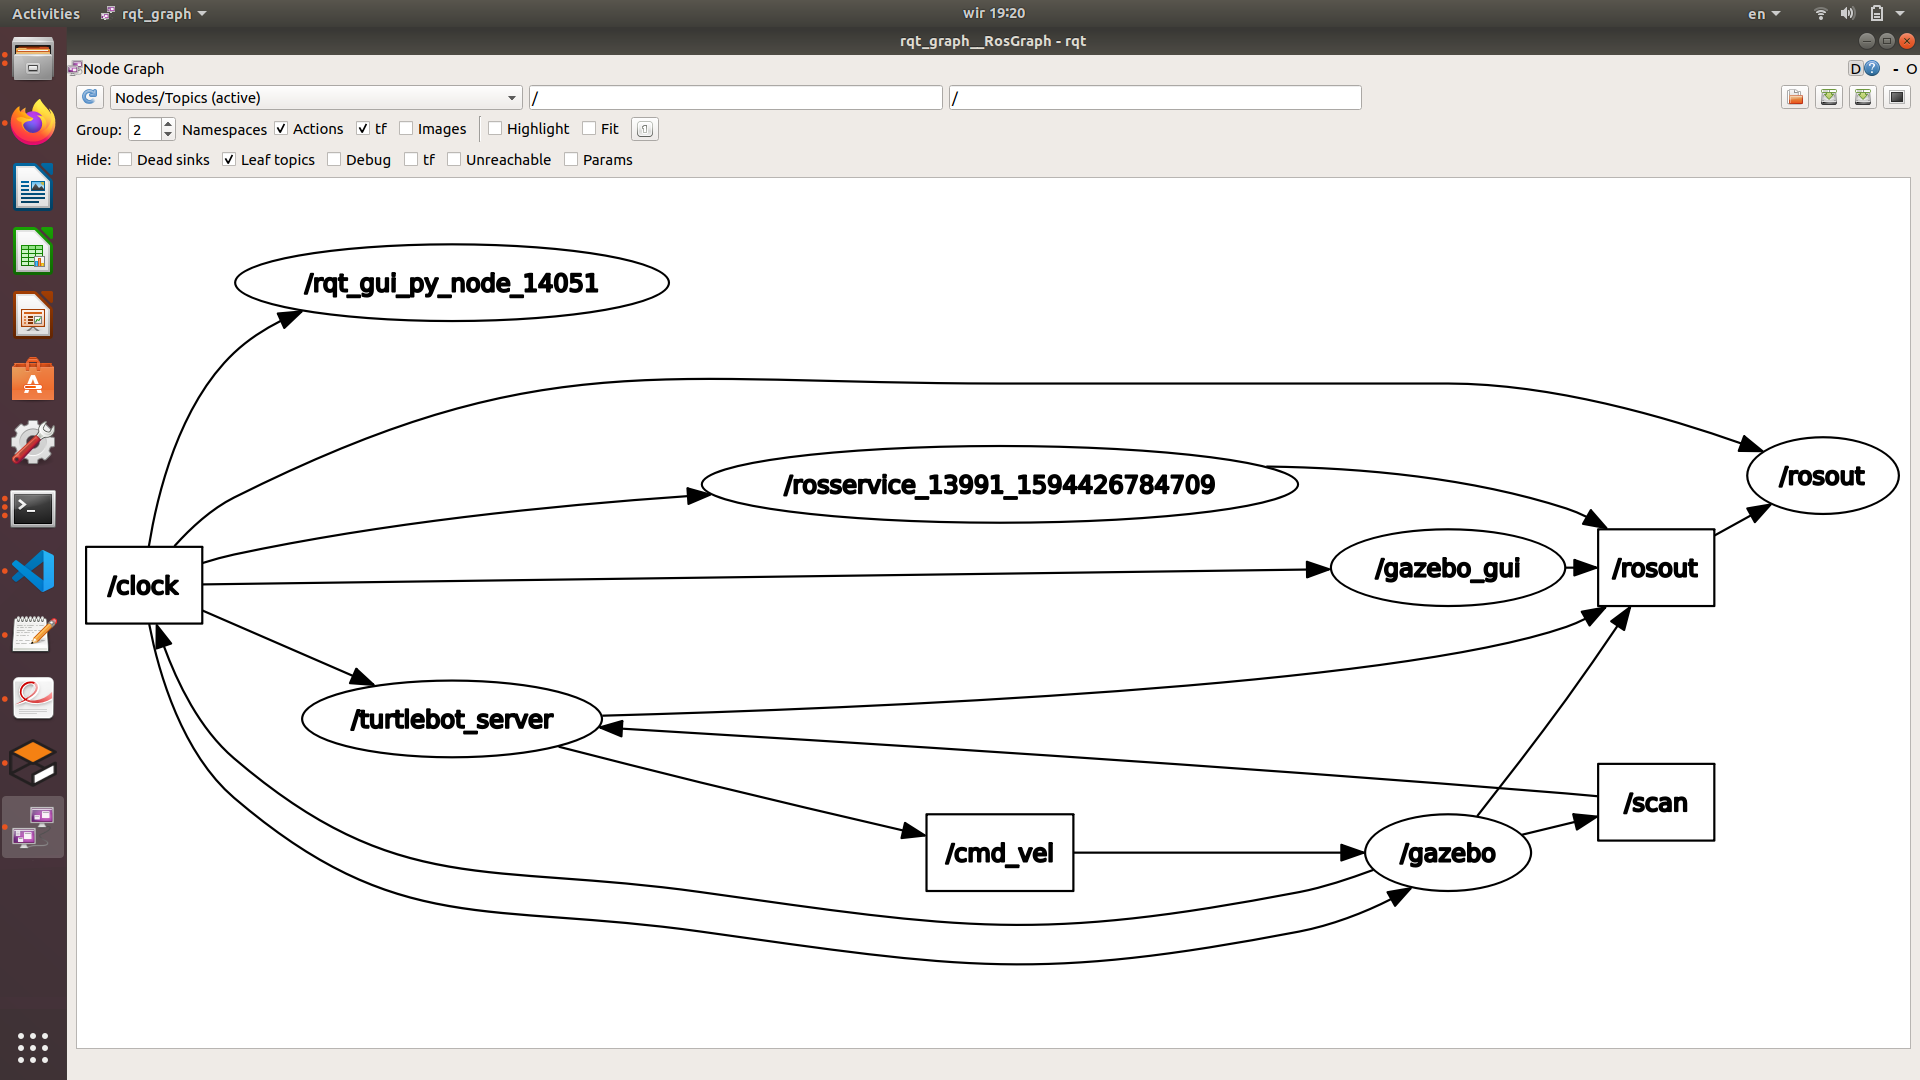This screenshot has width=1920, height=1080.
Task: Launch Firefox from the dock
Action: 33,124
